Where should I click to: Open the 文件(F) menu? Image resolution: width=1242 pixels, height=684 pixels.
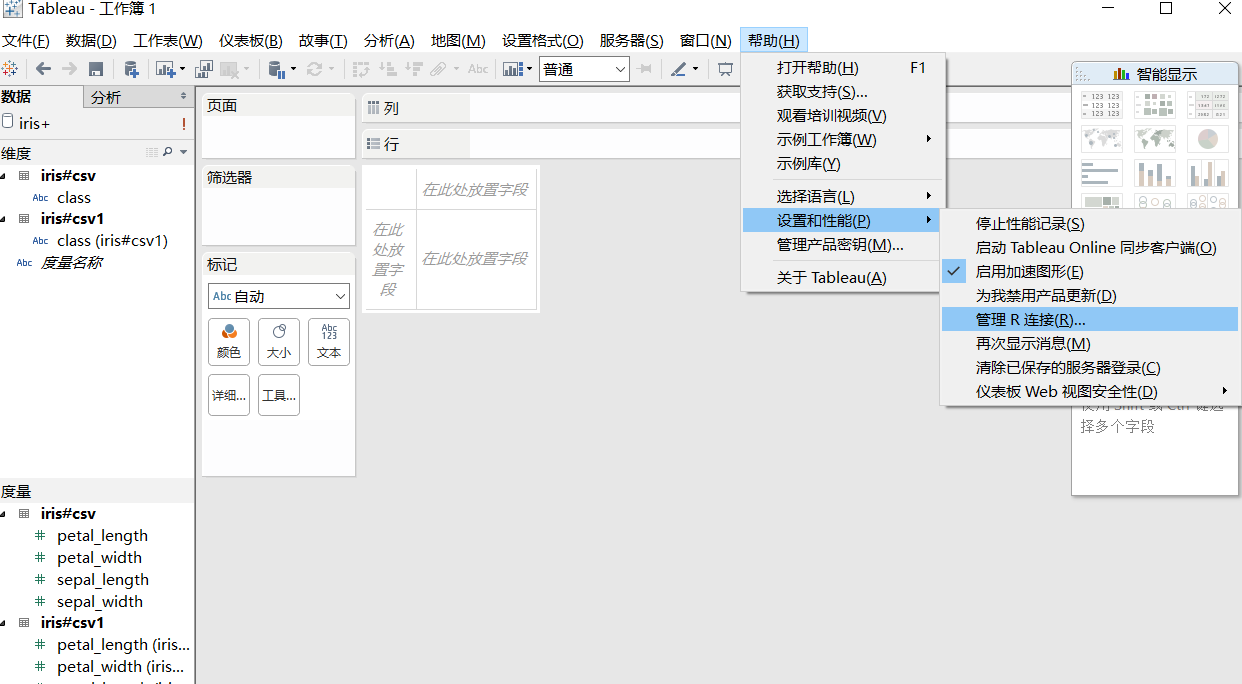25,41
